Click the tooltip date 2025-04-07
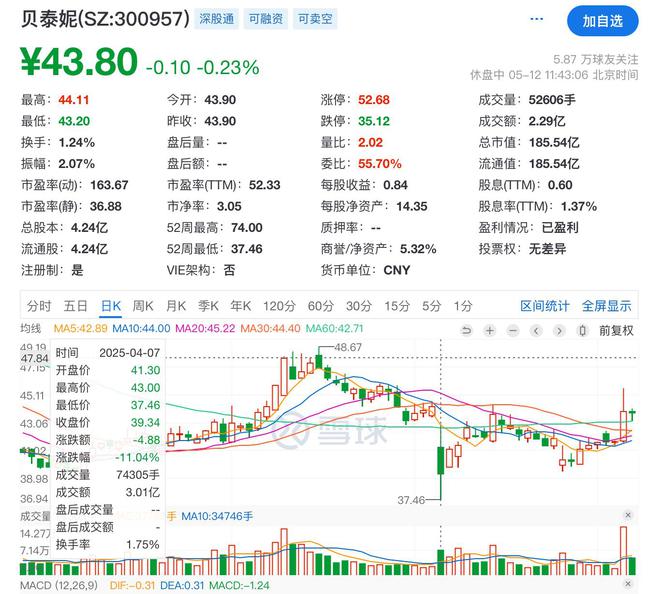Image resolution: width=660 pixels, height=594 pixels. [x=130, y=353]
